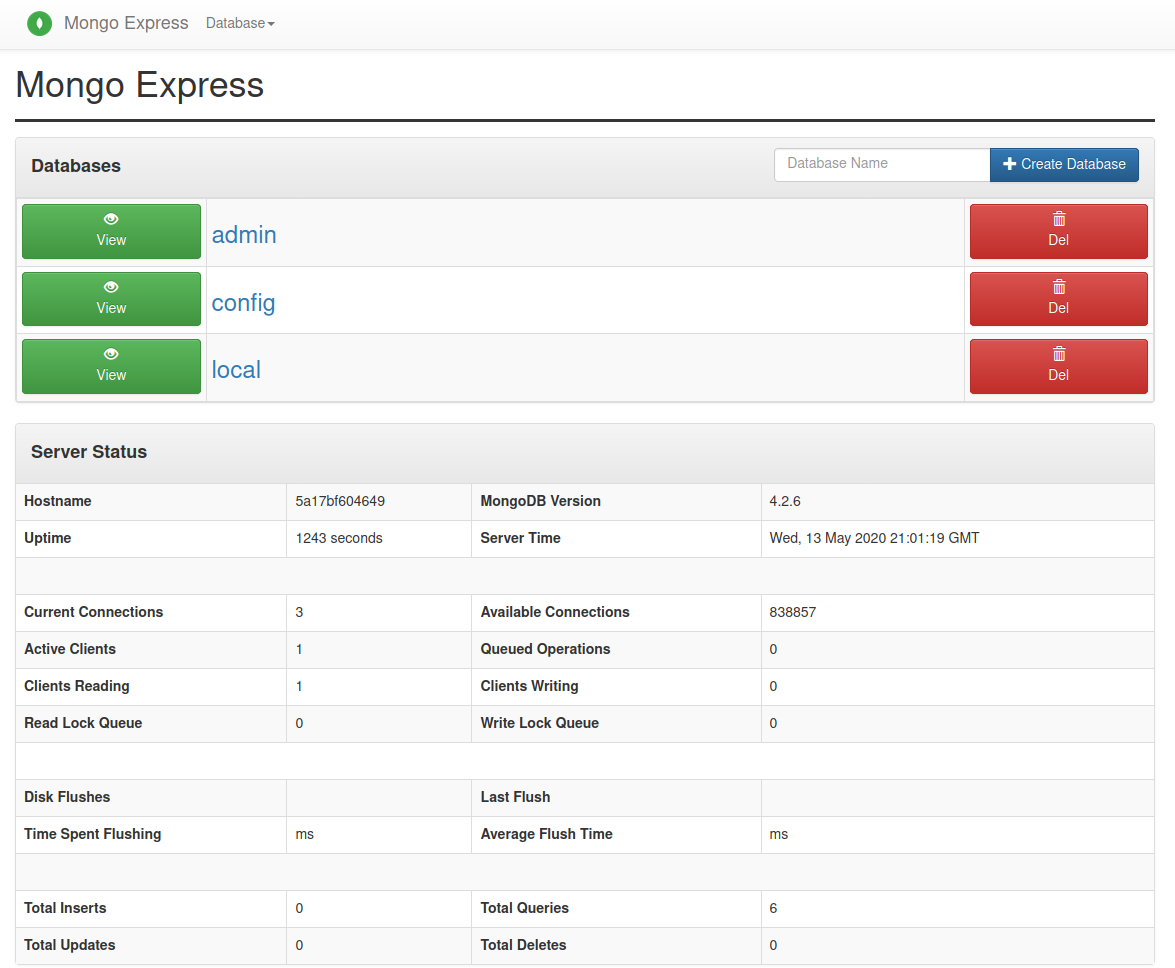Focus the Database Name input field
This screenshot has width=1175, height=968.
click(881, 164)
